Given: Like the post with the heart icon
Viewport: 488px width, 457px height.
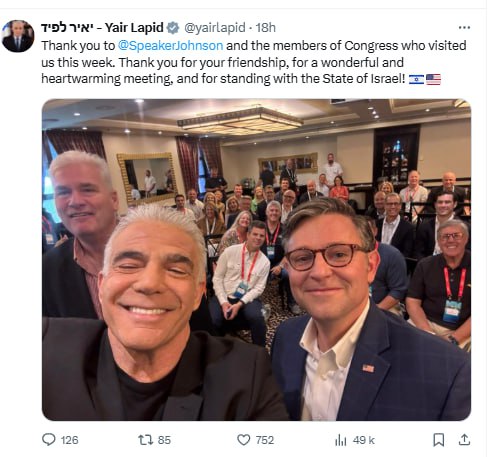Looking at the screenshot, I should click(x=243, y=440).
